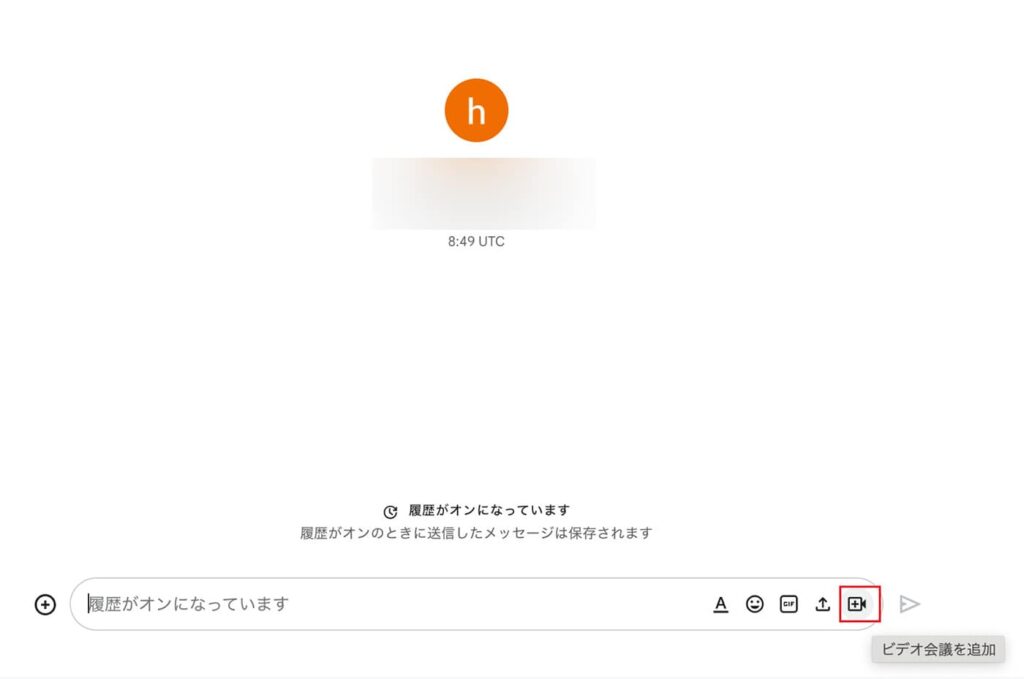
Task: Click the red-outlined video meeting button
Action: click(x=859, y=604)
